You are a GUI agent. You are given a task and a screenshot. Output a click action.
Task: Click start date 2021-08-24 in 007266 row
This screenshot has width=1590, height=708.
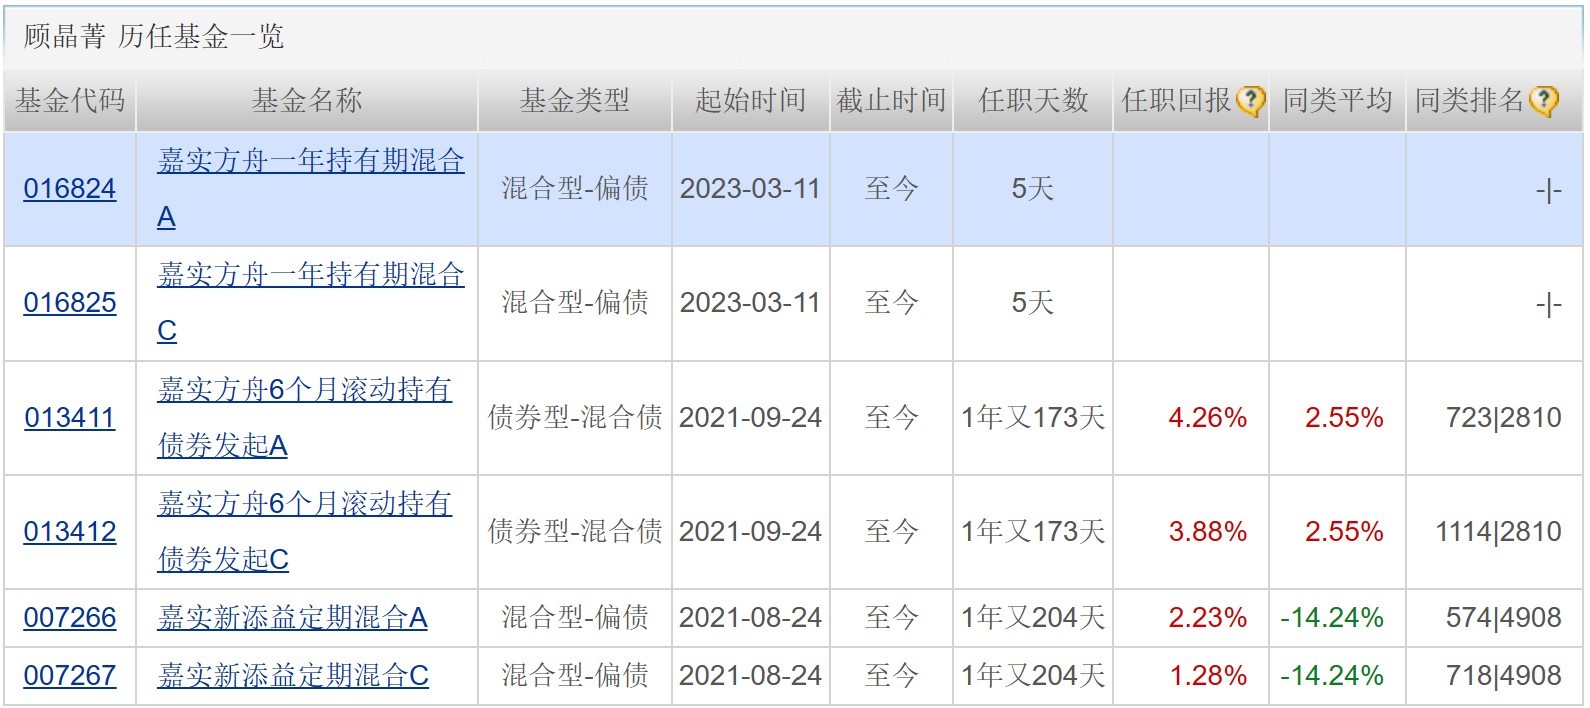coord(750,618)
